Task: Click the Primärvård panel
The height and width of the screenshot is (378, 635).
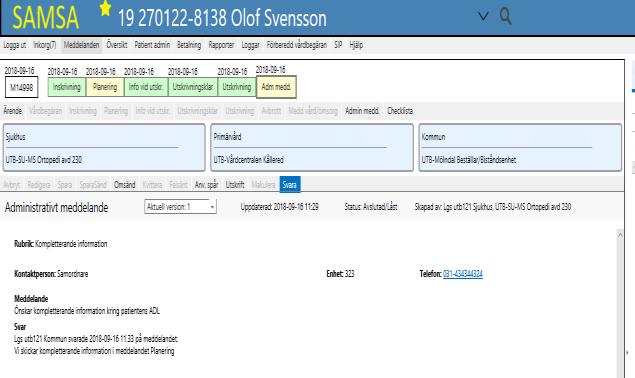Action: point(312,147)
